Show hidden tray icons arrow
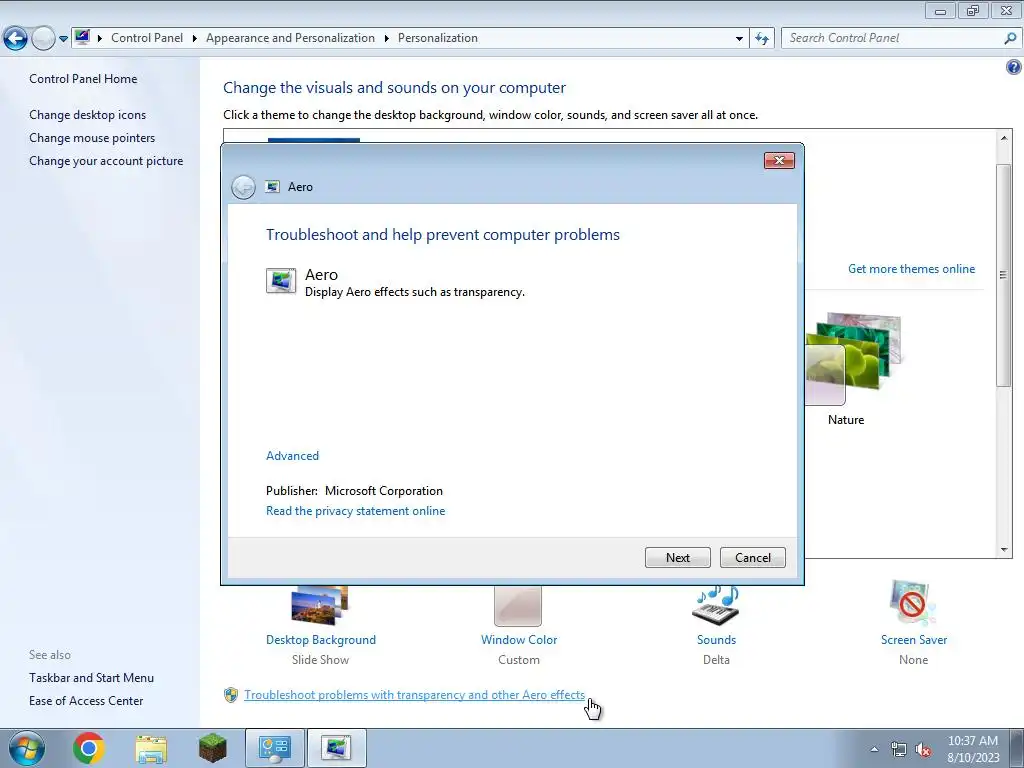This screenshot has width=1024, height=768. [x=874, y=749]
